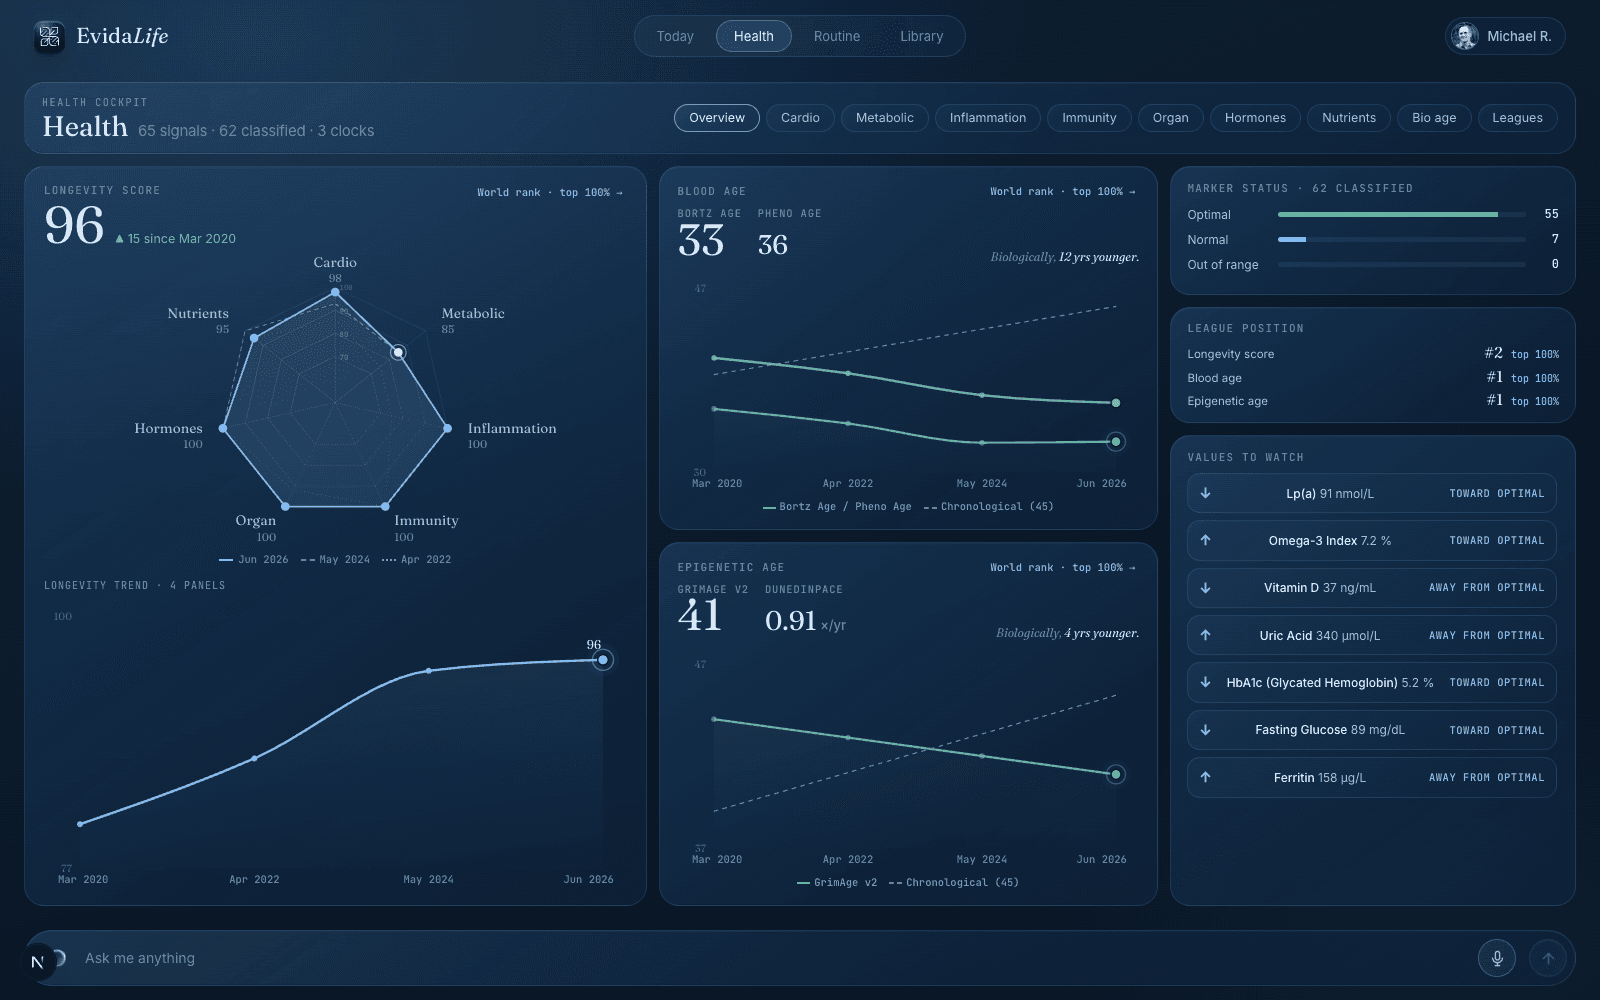Click down arrow icon beside Lp(a)

[x=1206, y=493]
